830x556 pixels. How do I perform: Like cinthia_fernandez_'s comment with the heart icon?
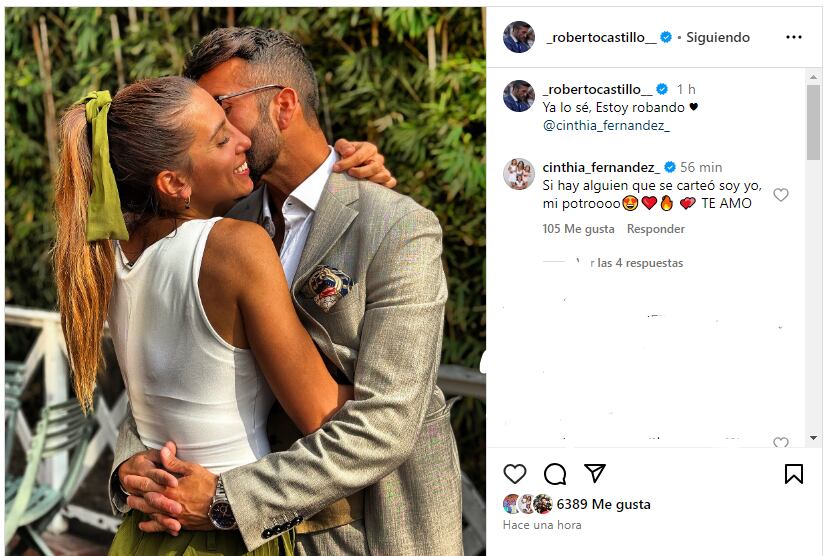tap(781, 195)
